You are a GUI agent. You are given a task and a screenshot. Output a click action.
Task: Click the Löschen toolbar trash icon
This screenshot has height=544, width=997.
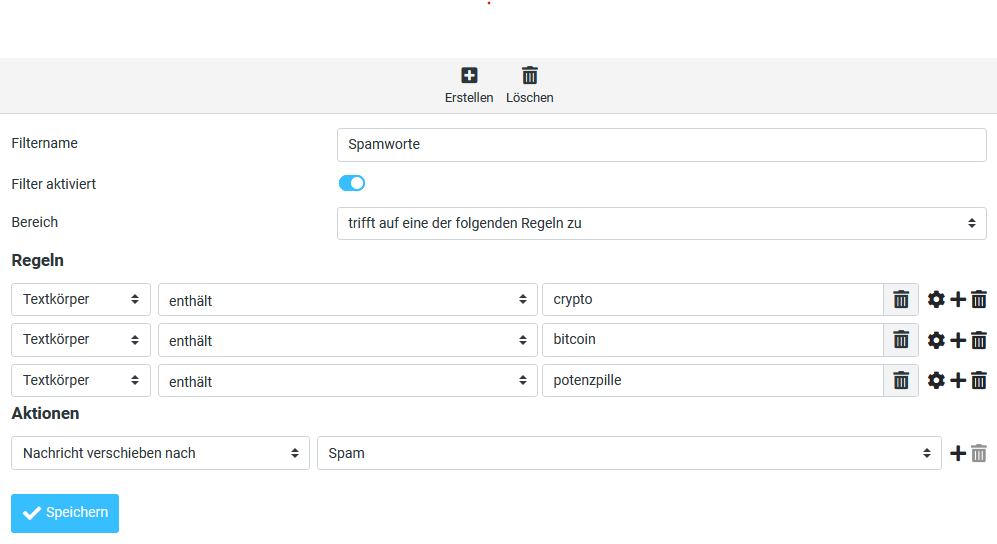[530, 76]
